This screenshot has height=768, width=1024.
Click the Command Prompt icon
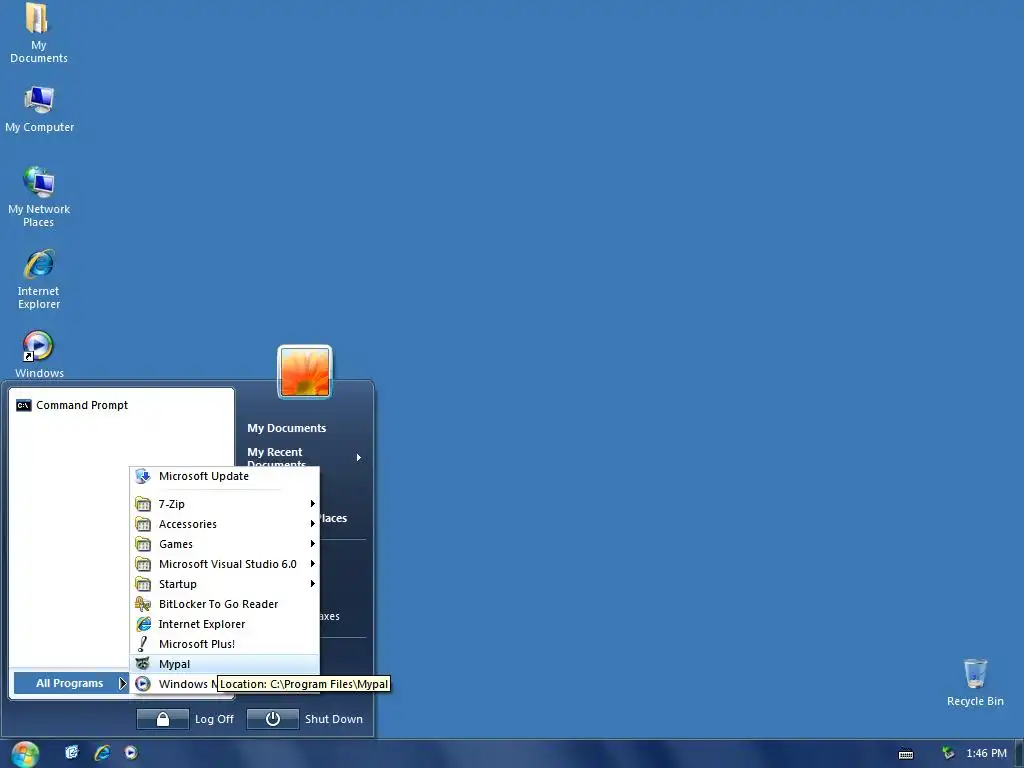click(x=24, y=406)
